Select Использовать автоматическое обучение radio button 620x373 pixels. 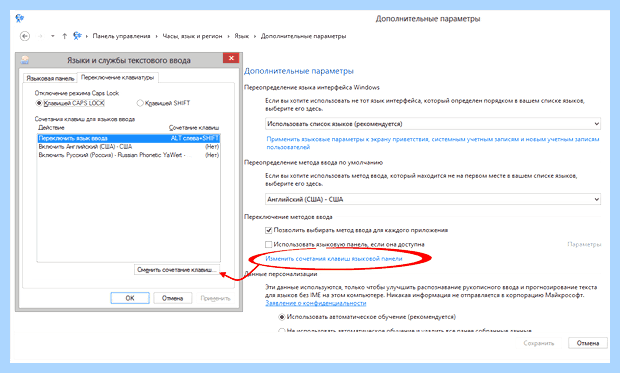tap(282, 317)
